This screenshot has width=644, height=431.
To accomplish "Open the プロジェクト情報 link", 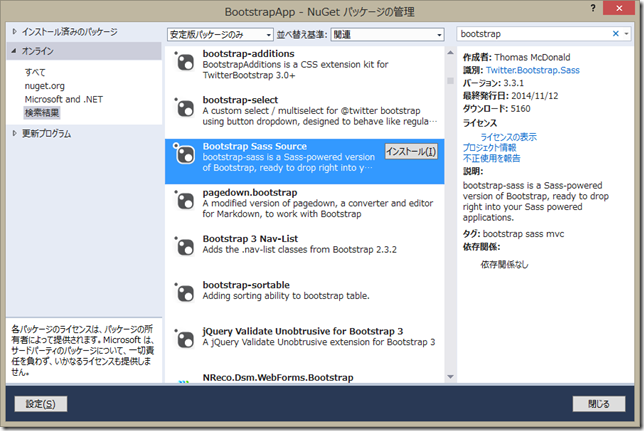I will pos(490,148).
